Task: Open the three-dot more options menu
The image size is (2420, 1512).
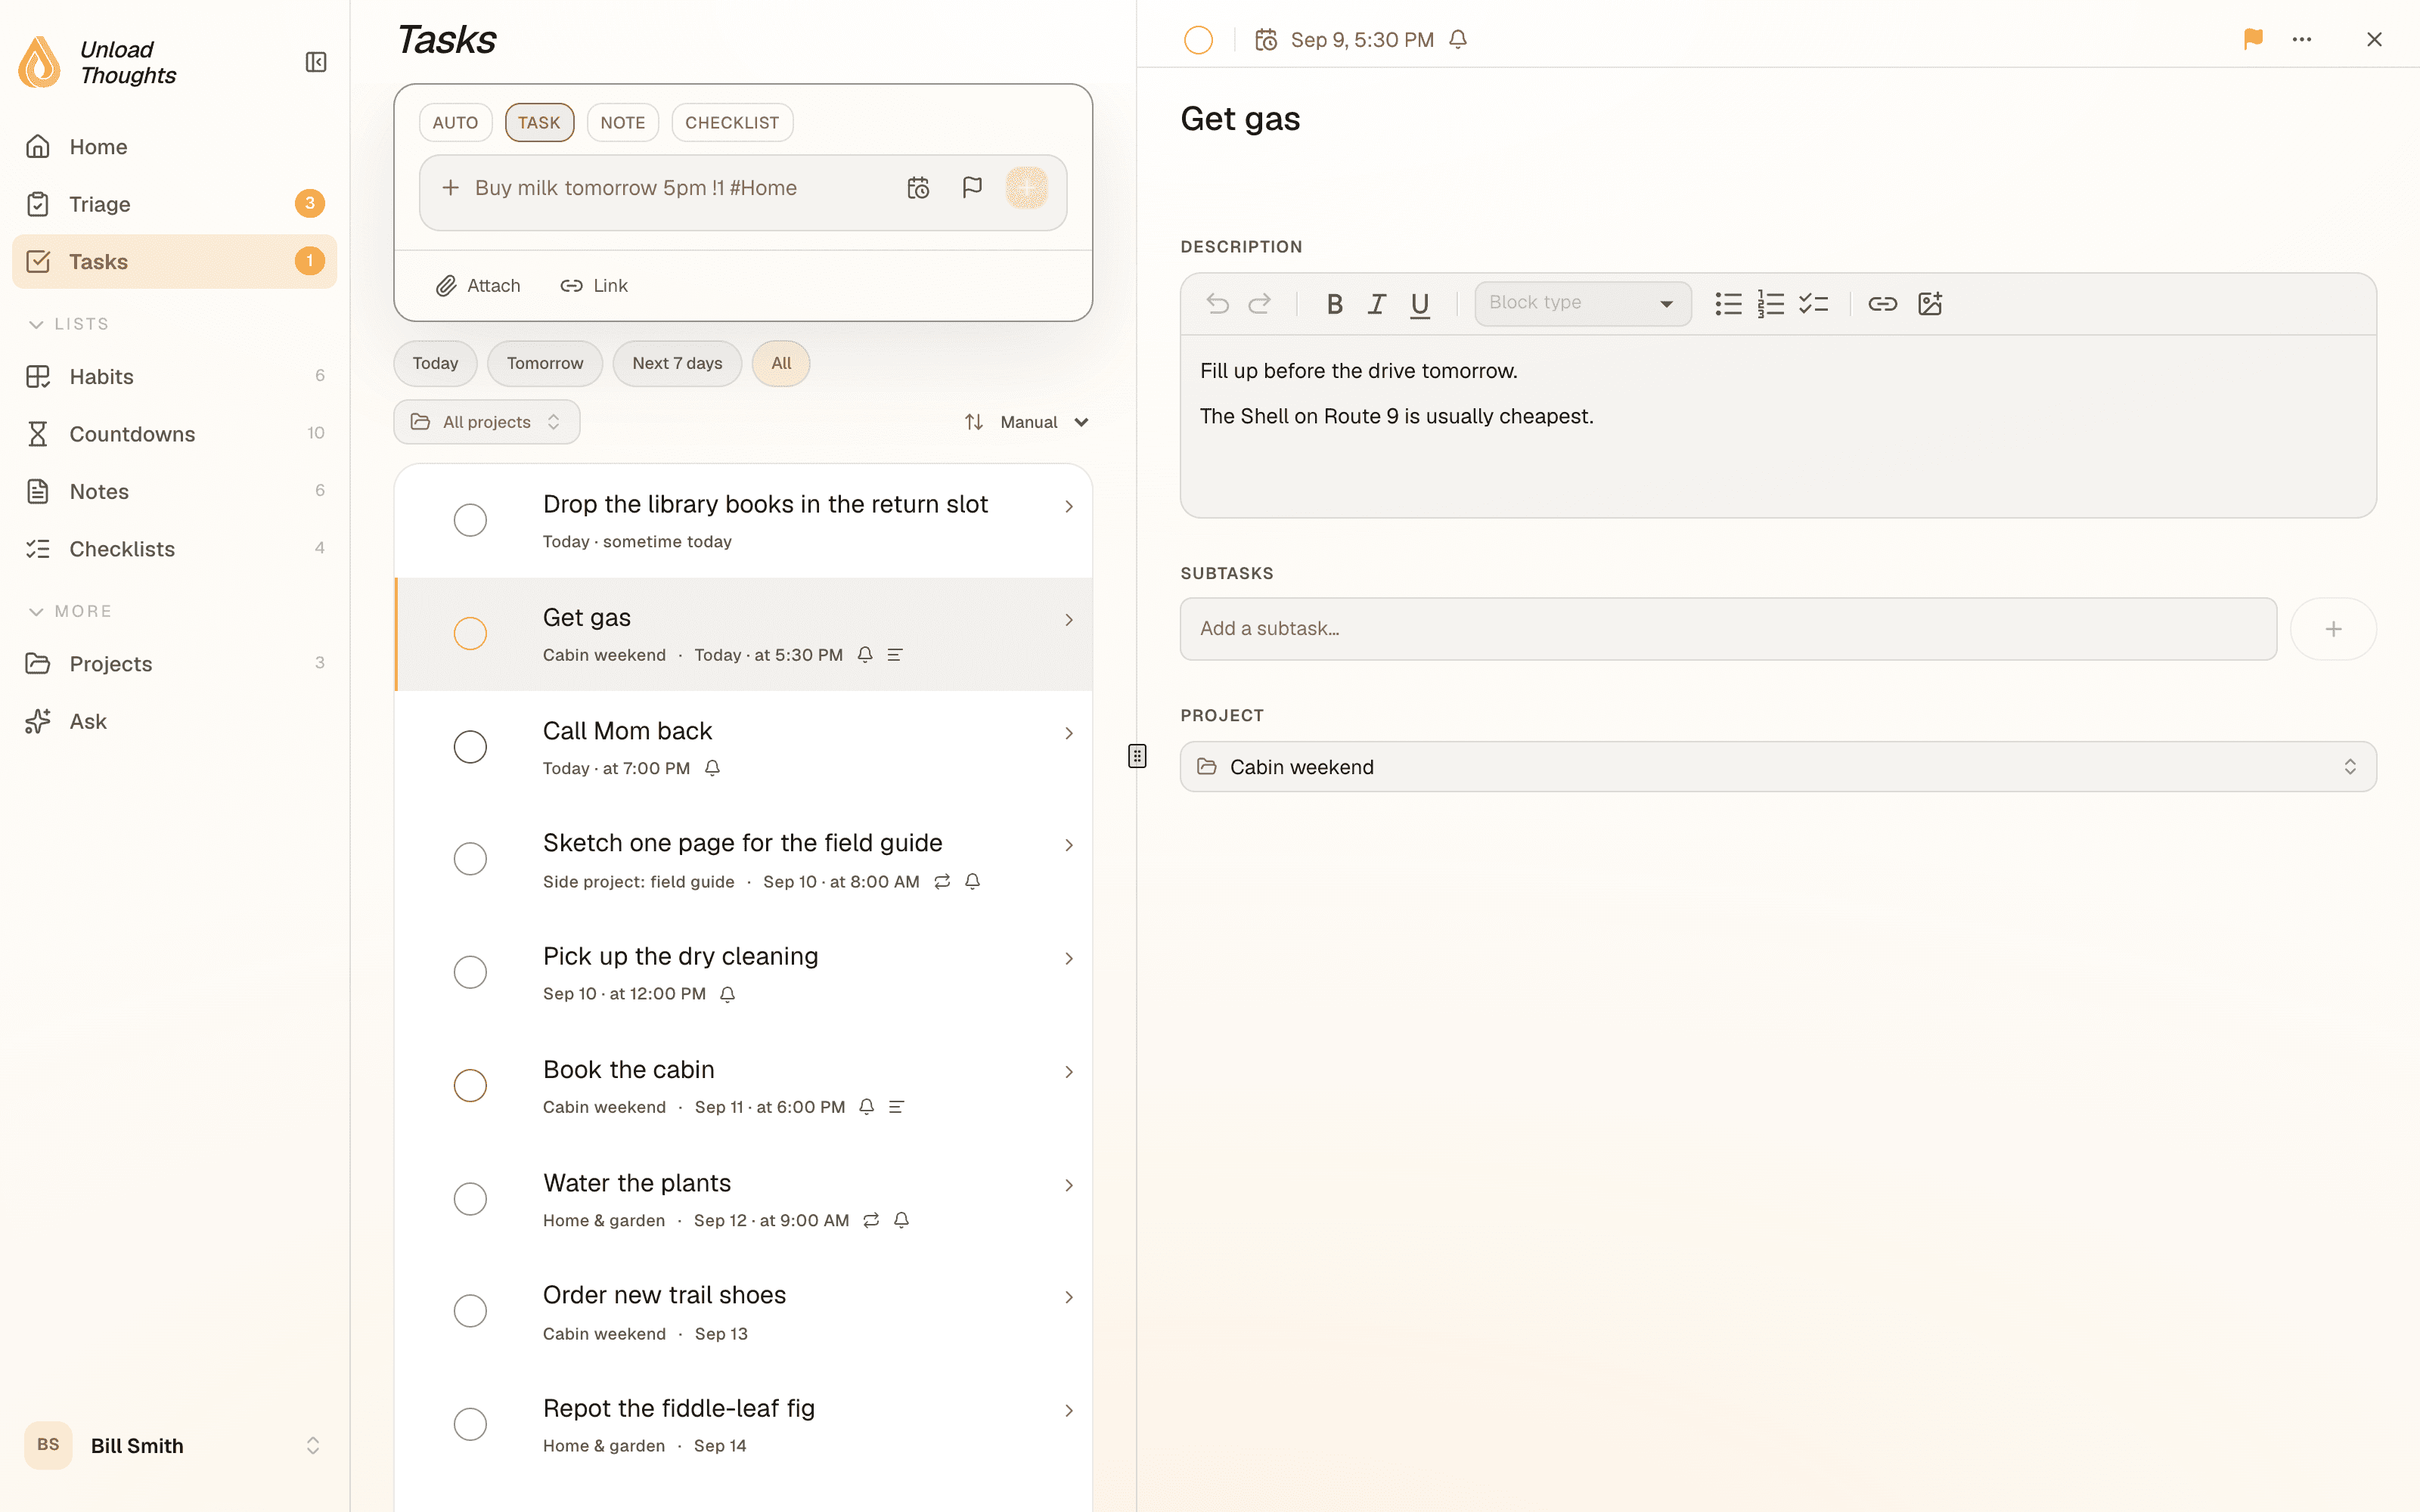Action: 2302,39
